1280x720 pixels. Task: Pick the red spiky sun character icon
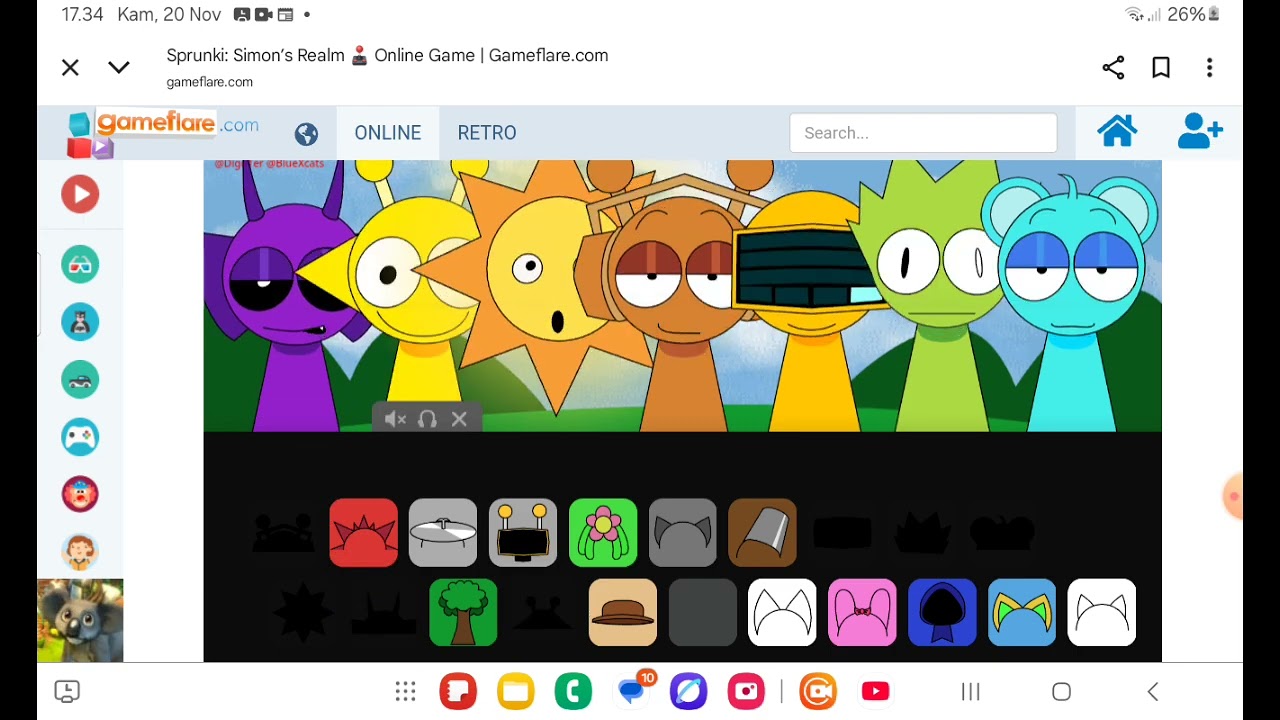coord(363,533)
